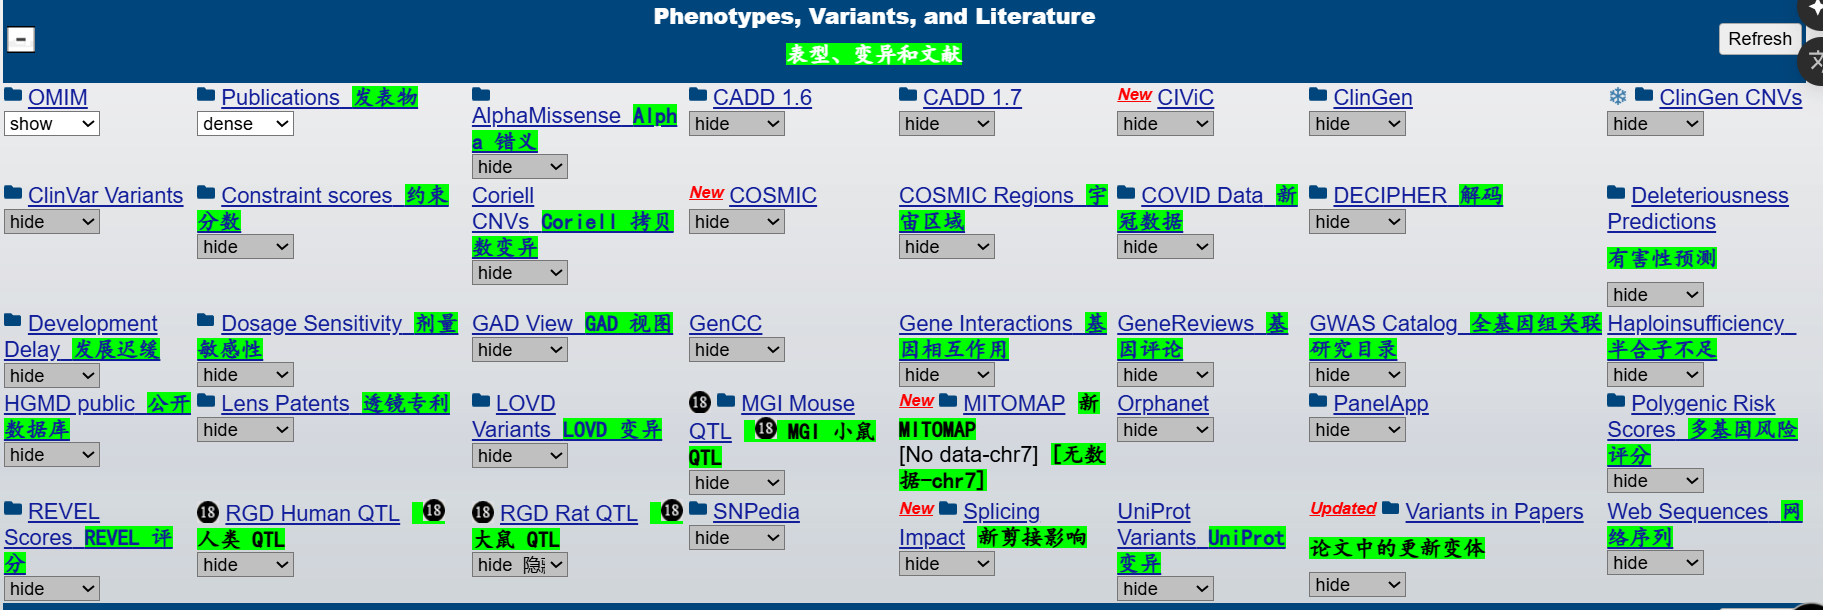Open the RGD Rat QTL visibility dropdown
Image resolution: width=1823 pixels, height=610 pixels.
[520, 565]
